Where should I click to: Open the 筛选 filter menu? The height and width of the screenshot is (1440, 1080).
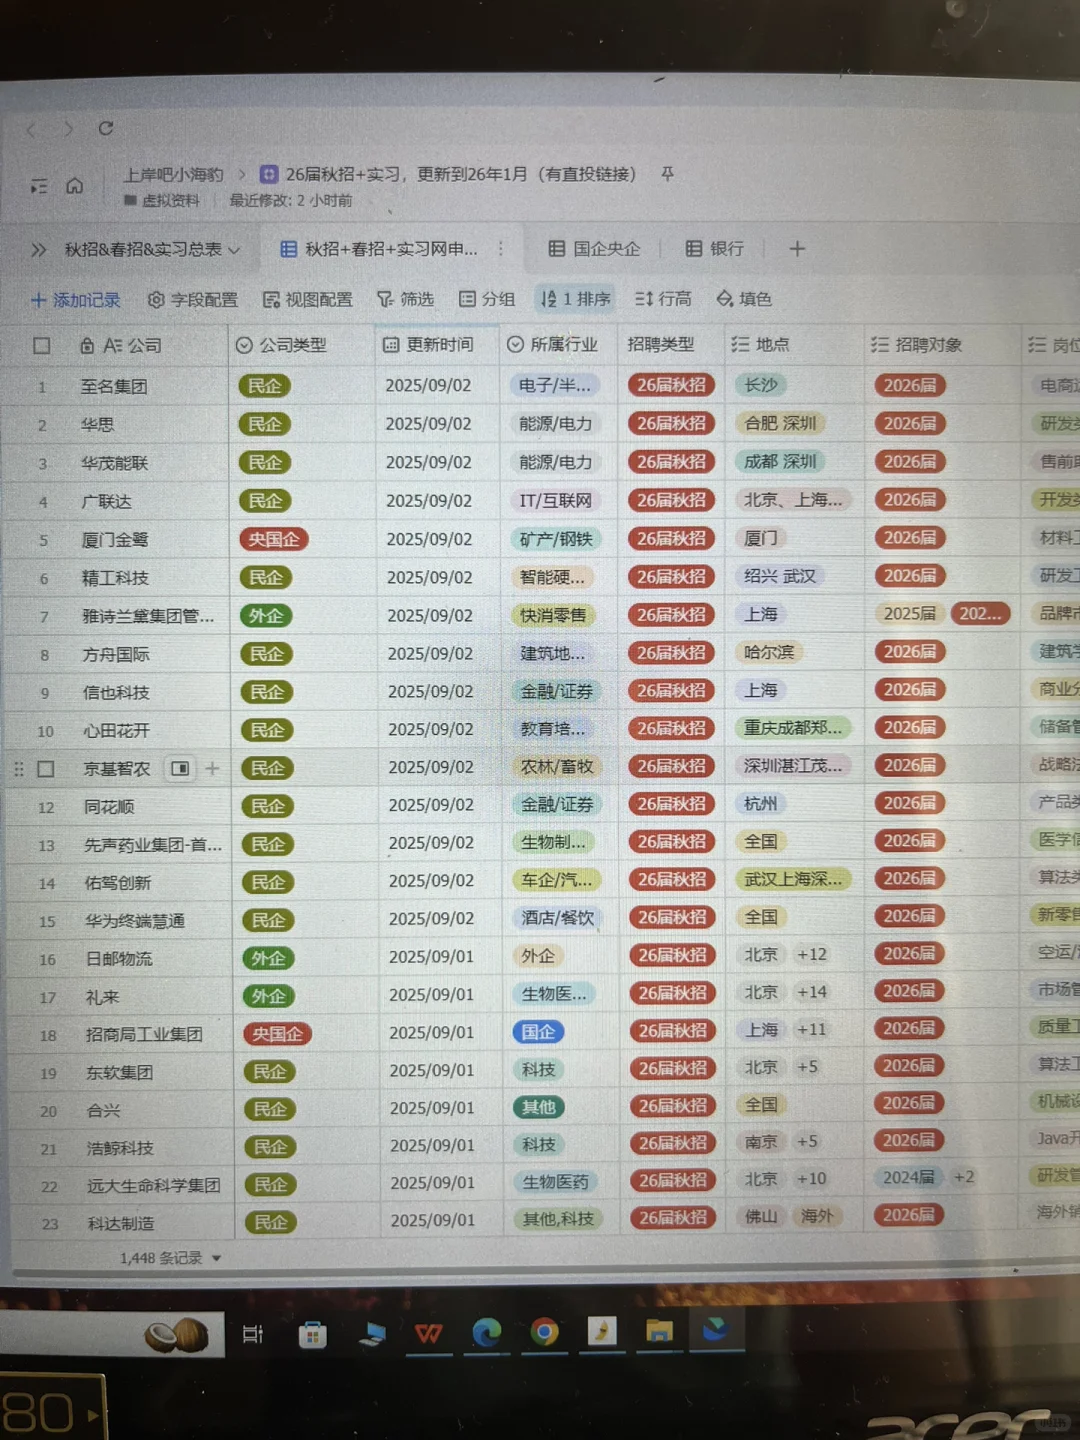pyautogui.click(x=406, y=299)
